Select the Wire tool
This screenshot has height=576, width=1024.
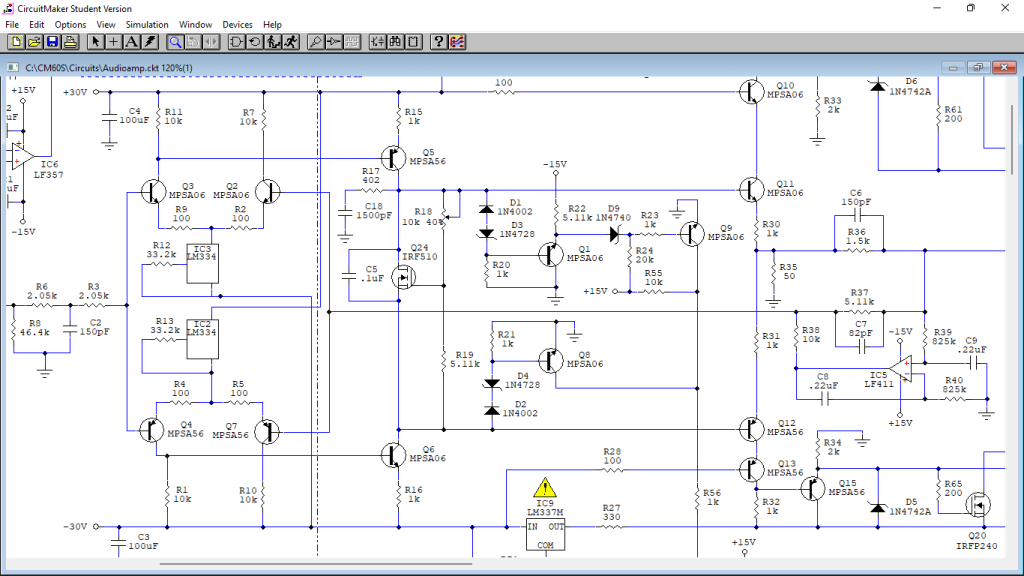click(113, 42)
